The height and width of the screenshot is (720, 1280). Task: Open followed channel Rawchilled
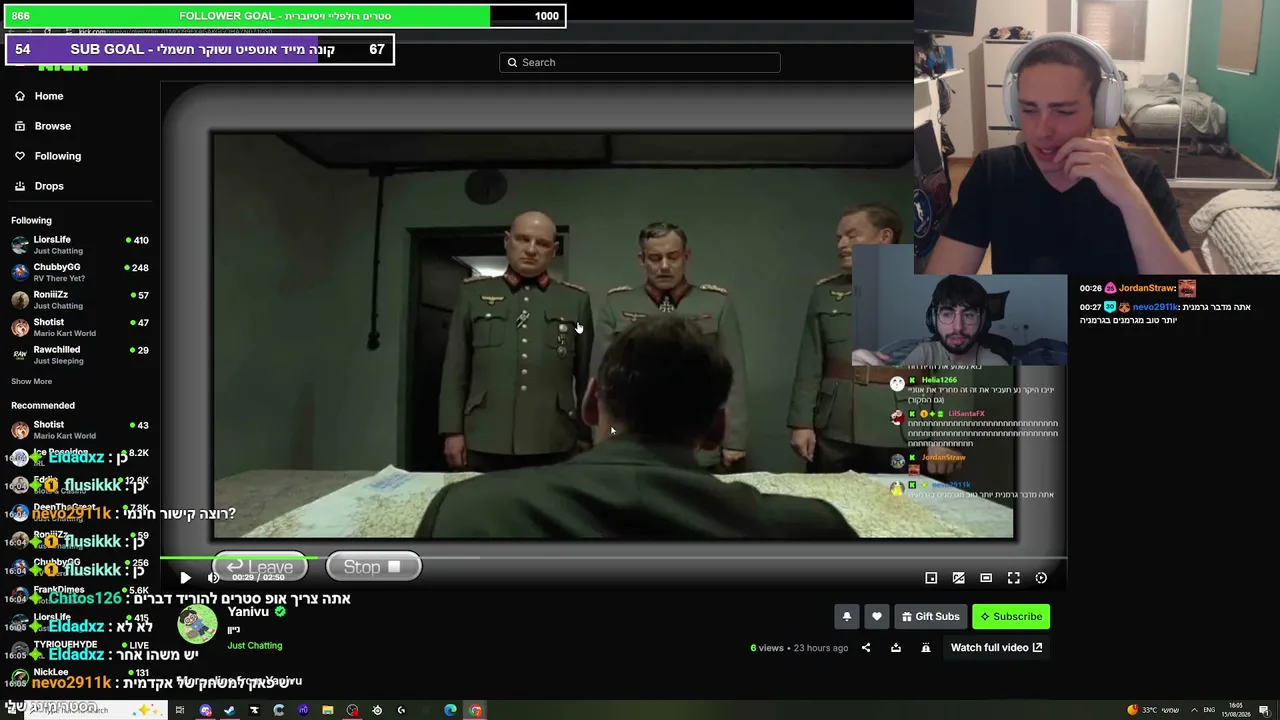[x=80, y=355]
